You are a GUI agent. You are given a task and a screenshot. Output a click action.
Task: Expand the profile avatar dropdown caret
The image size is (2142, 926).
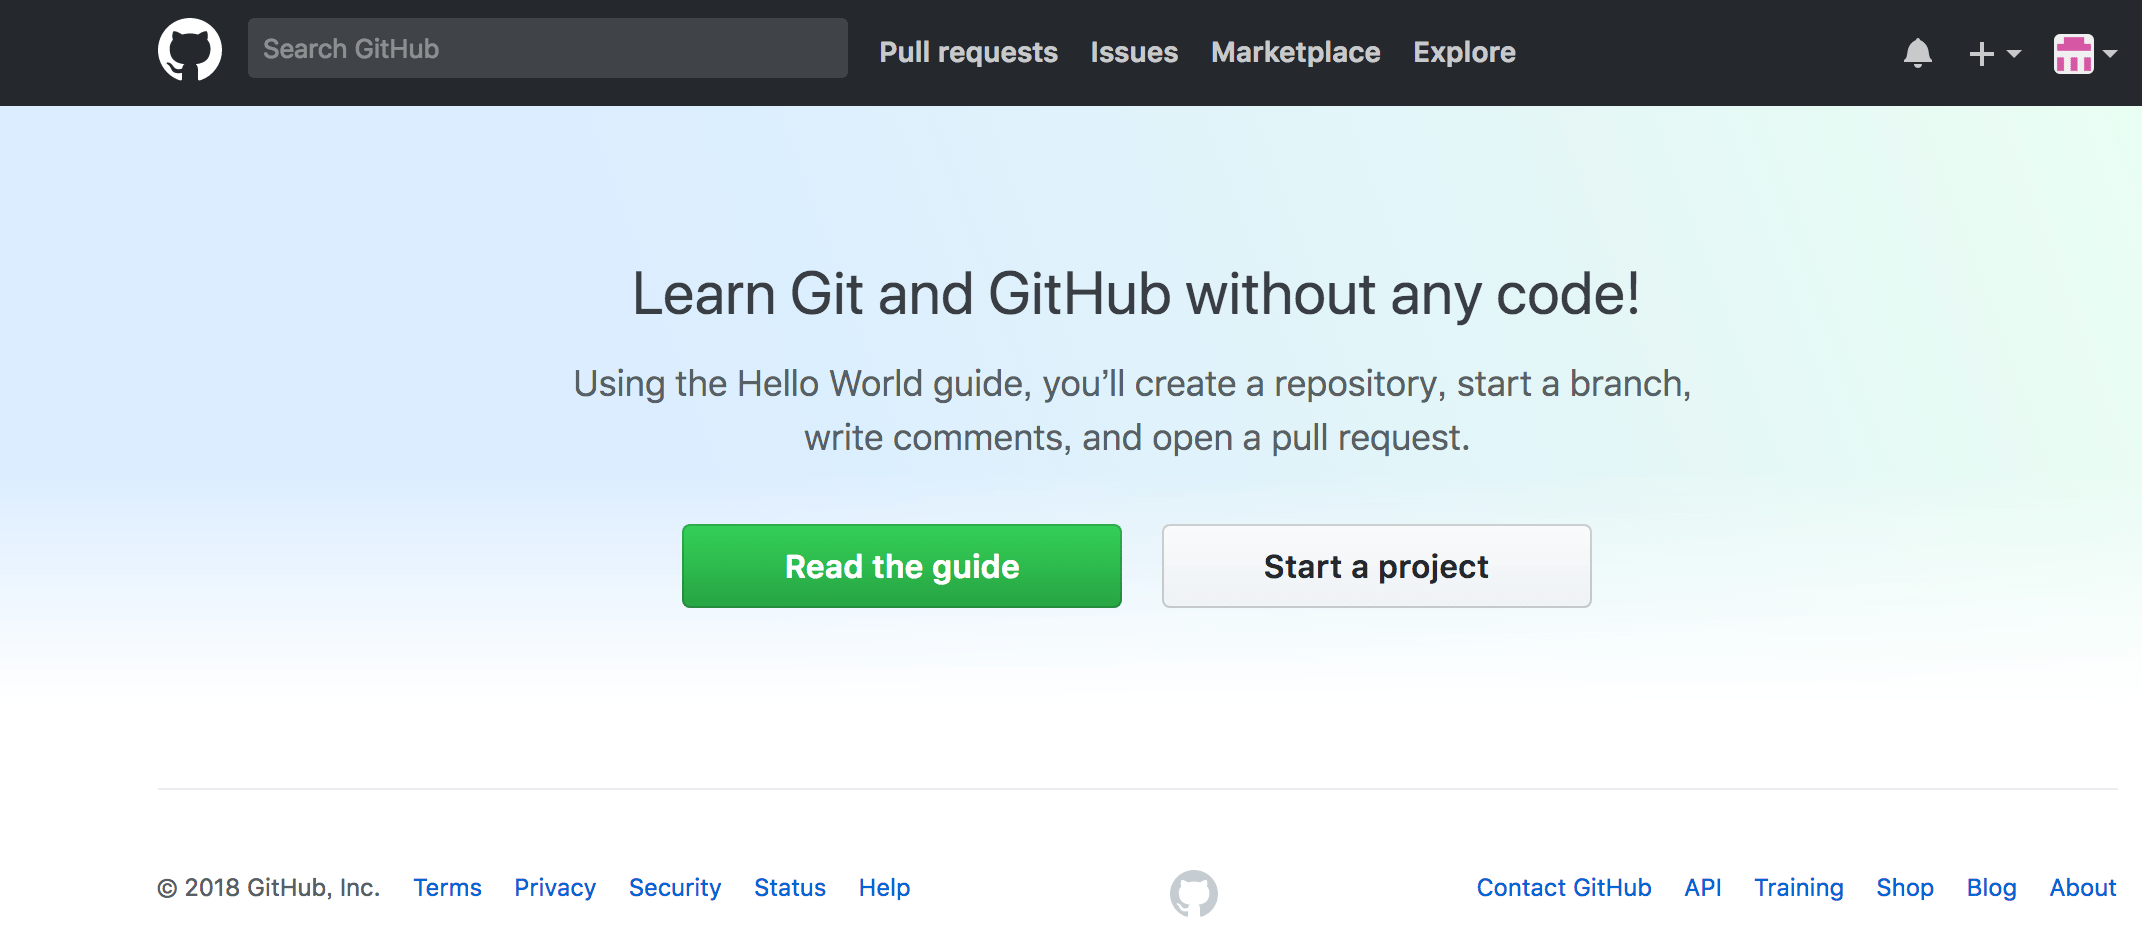click(2110, 53)
